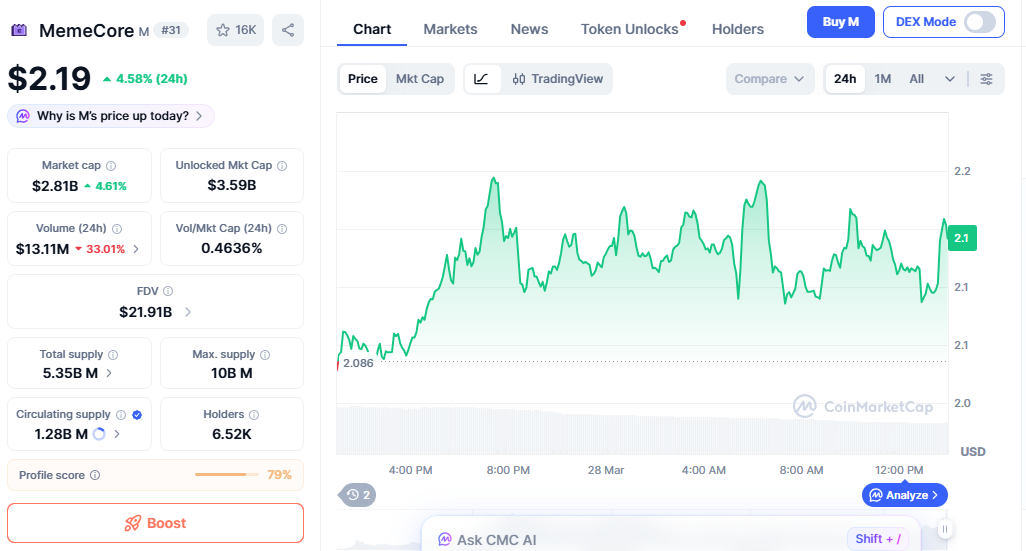Select 1M time range
Image resolution: width=1026 pixels, height=551 pixels.
(x=883, y=79)
